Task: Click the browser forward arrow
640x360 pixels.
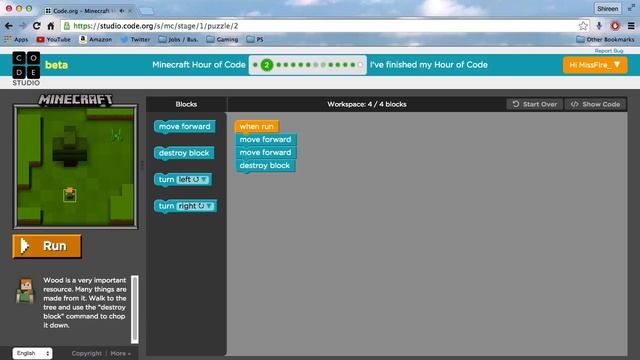Action: pos(22,26)
